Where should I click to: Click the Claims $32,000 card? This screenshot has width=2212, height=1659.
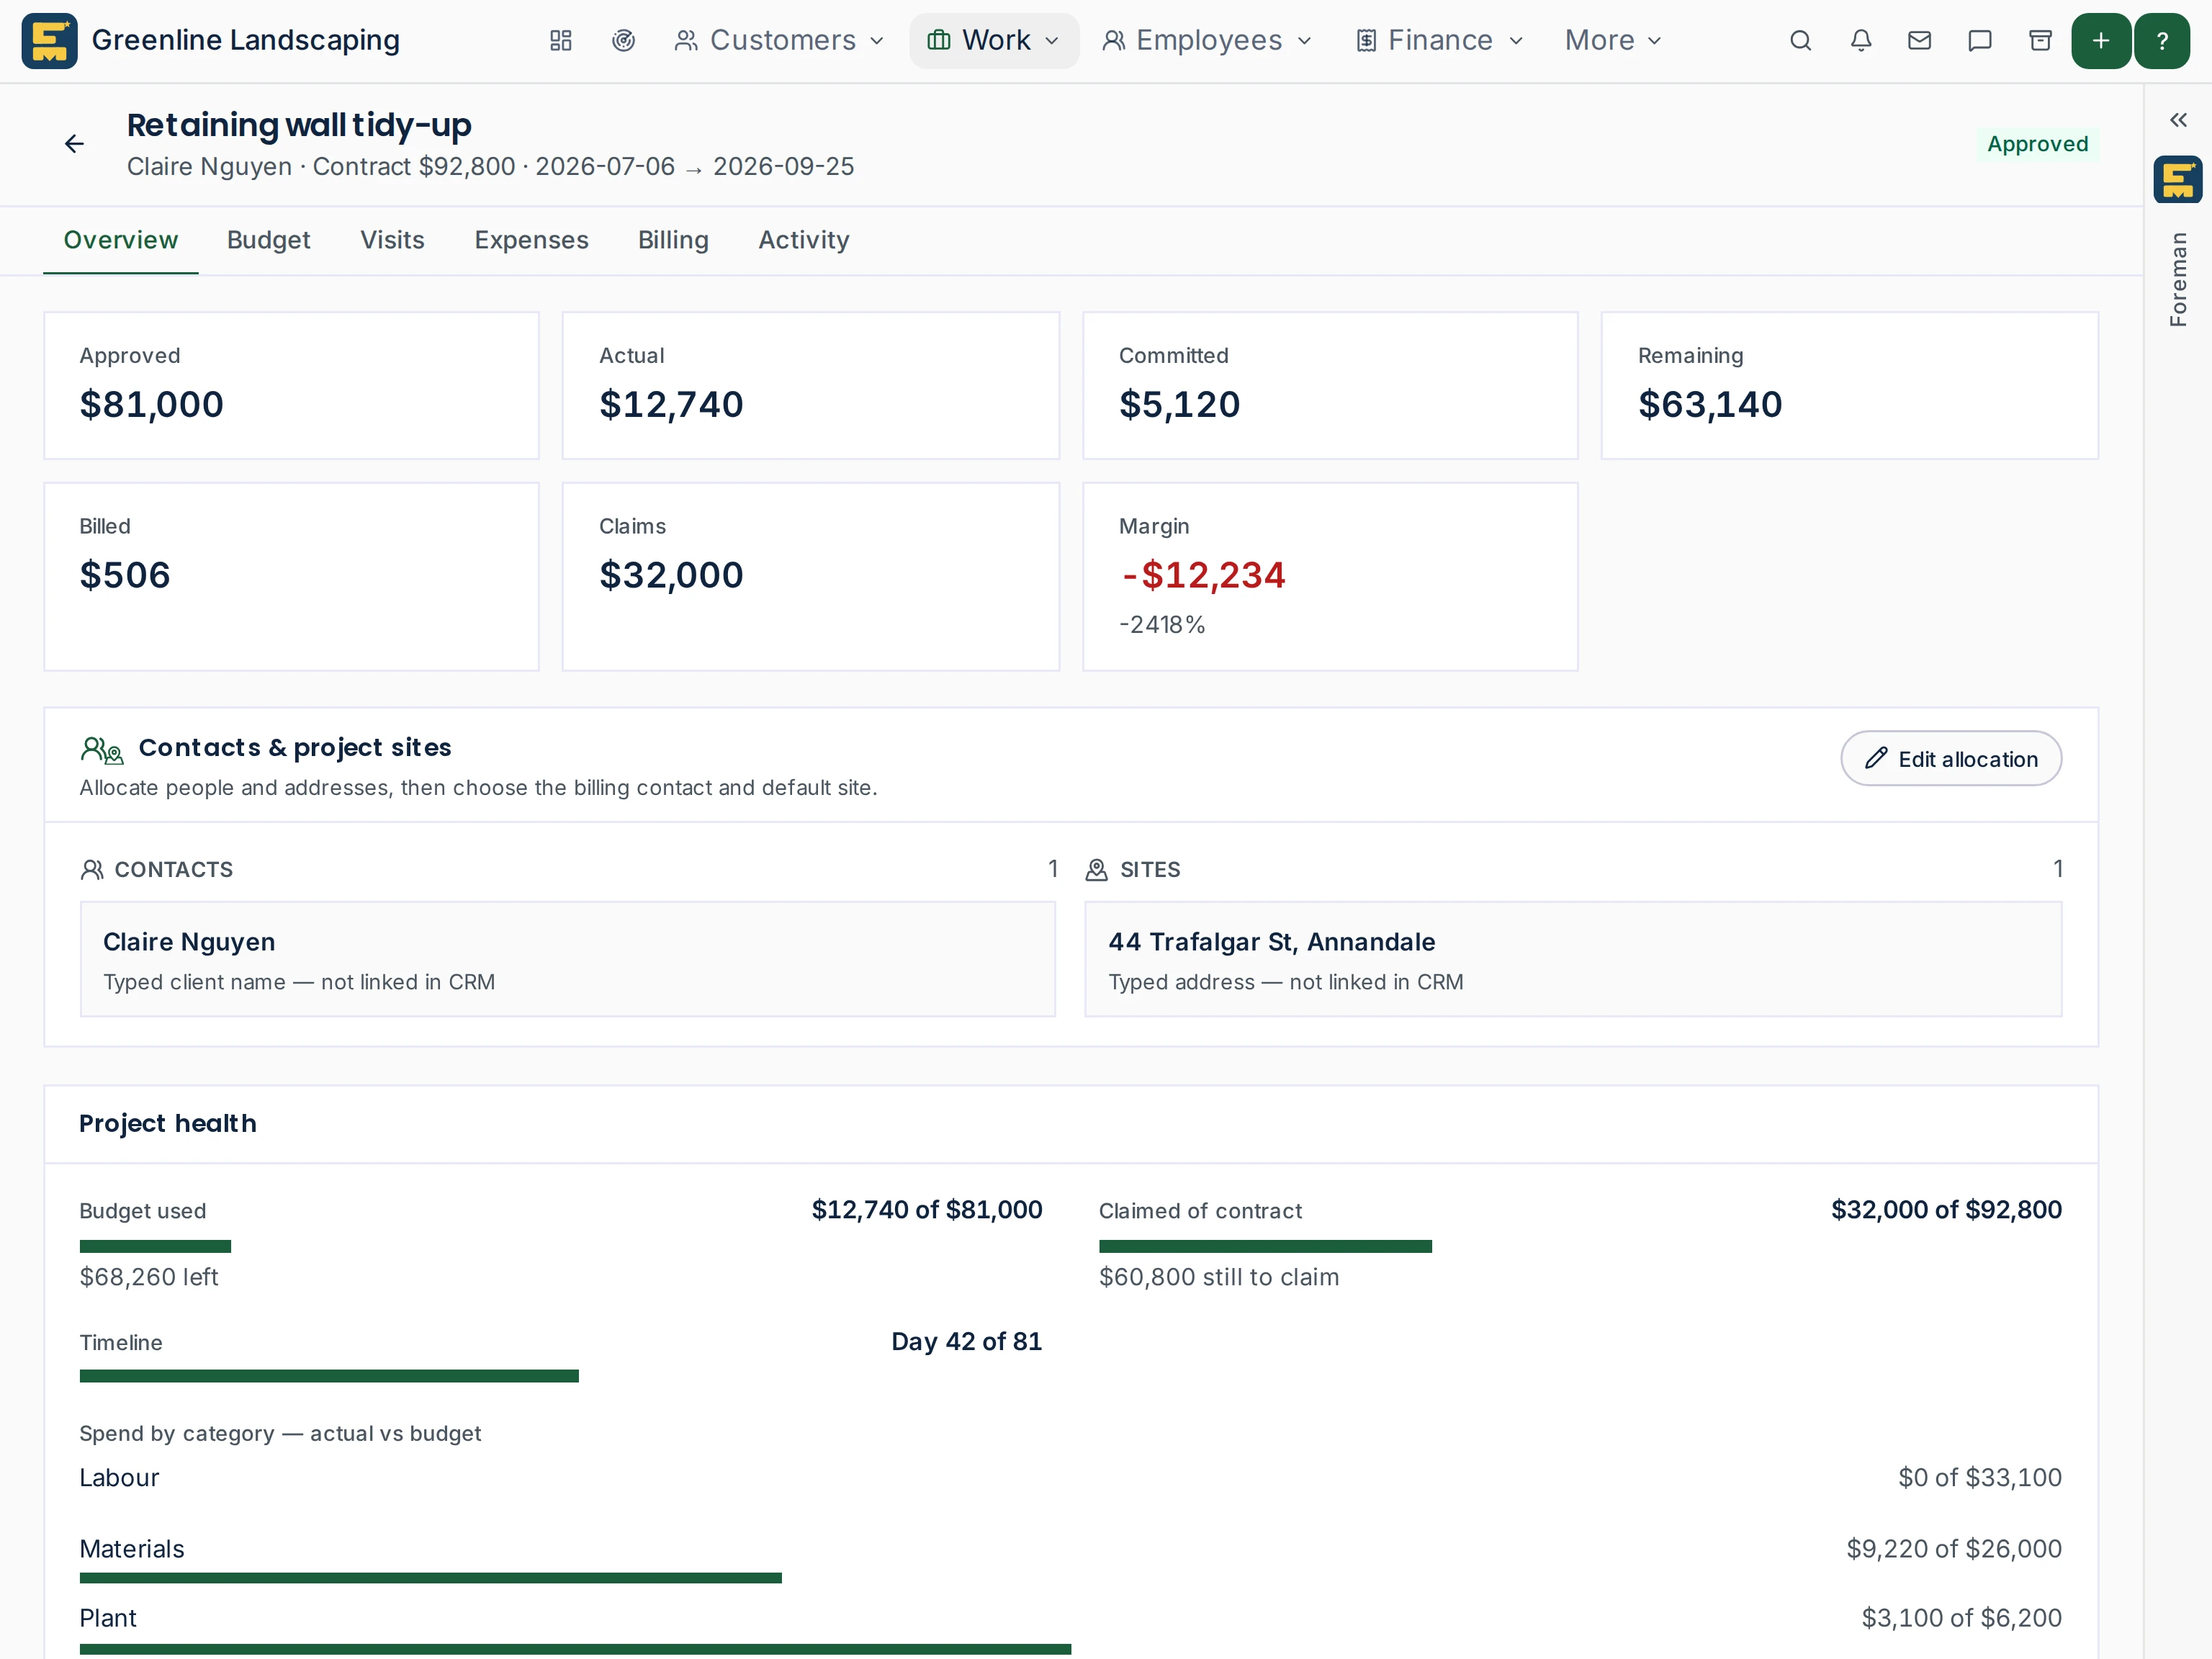(810, 577)
